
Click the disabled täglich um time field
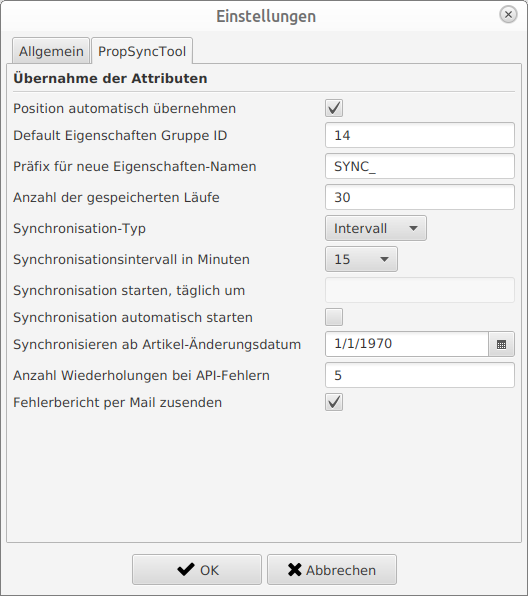pyautogui.click(x=420, y=290)
